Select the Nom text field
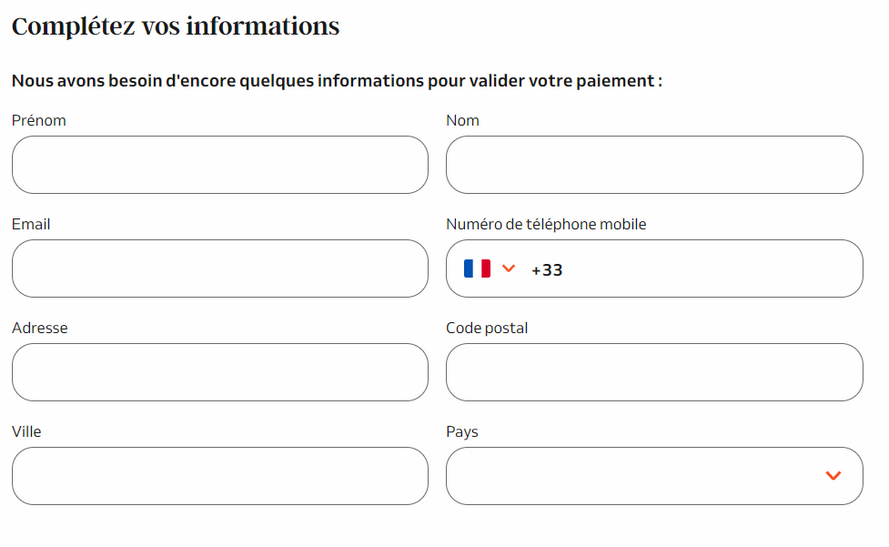This screenshot has height=547, width=889. pyautogui.click(x=654, y=164)
